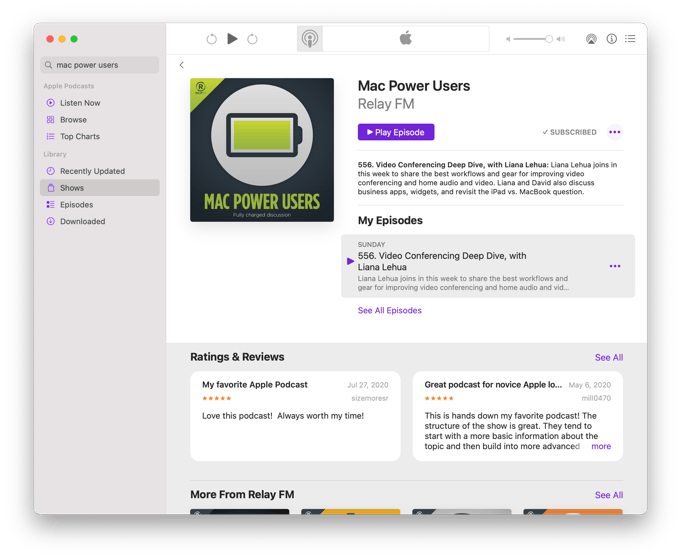Image resolution: width=681 pixels, height=559 pixels.
Task: Click the reviewer name sizemoresr
Action: (370, 398)
